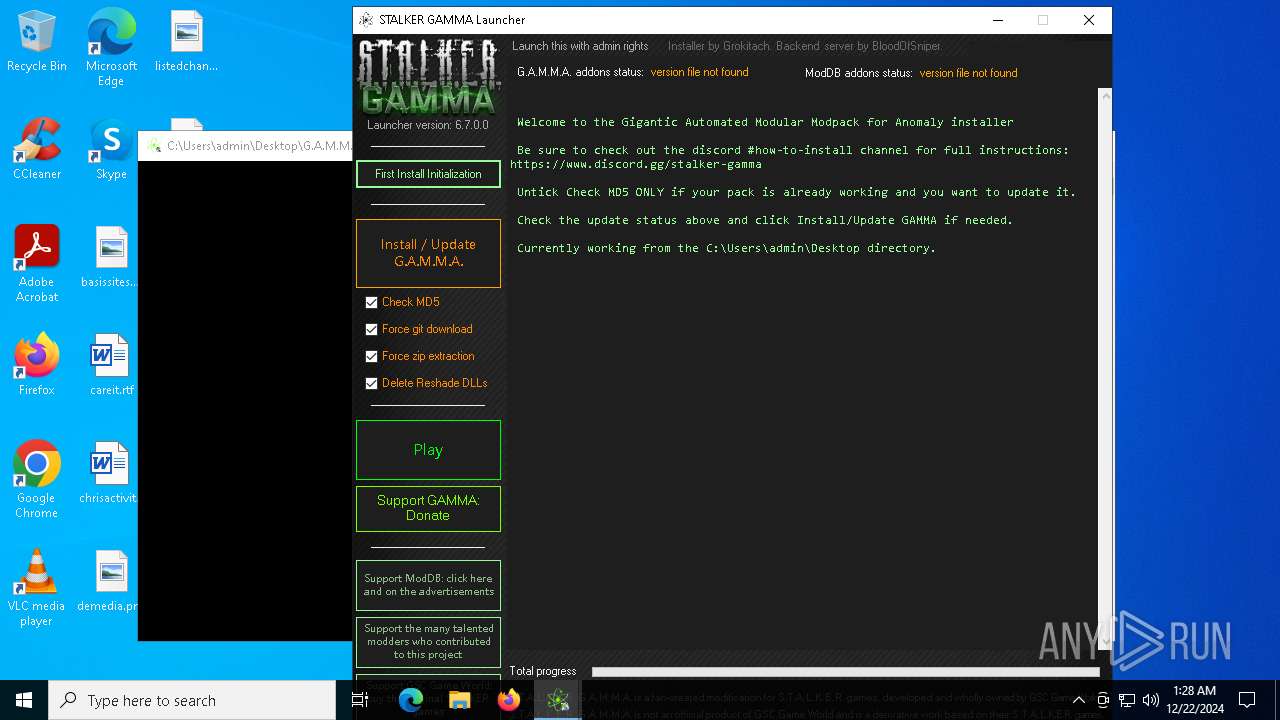This screenshot has width=1280, height=720.
Task: Launch Firefox from the taskbar
Action: click(x=508, y=700)
